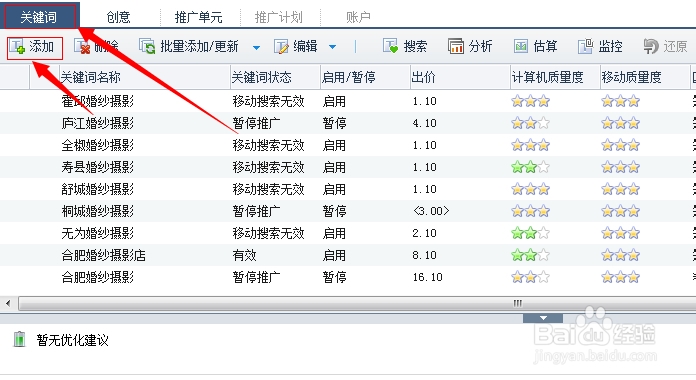Expand the 批量添加/更新 dropdown arrow
The image size is (696, 380).
pyautogui.click(x=256, y=48)
